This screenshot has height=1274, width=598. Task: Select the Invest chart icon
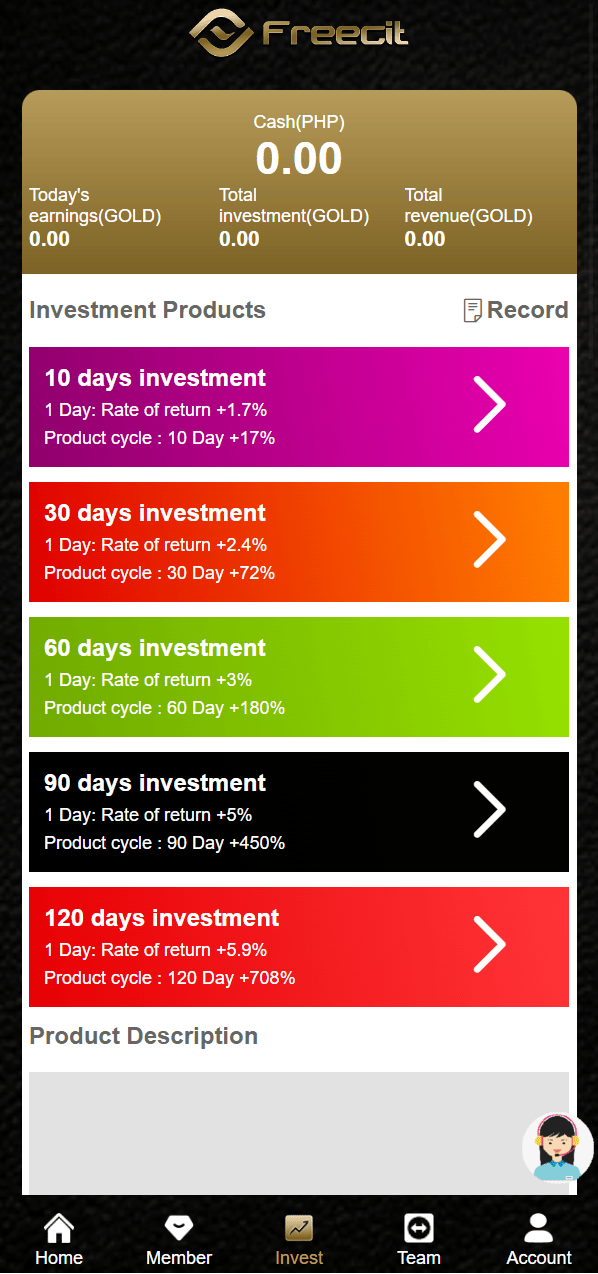pyautogui.click(x=299, y=1227)
